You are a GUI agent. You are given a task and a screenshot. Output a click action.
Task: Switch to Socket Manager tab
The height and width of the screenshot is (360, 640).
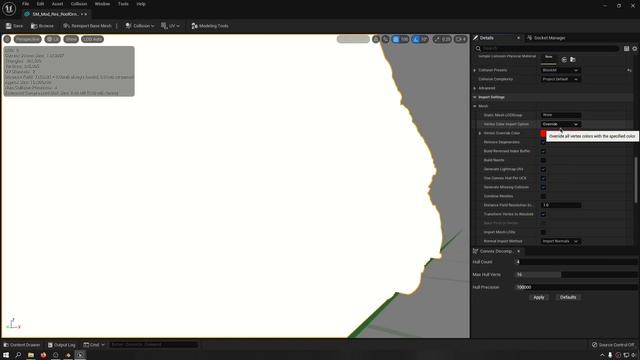pyautogui.click(x=546, y=38)
